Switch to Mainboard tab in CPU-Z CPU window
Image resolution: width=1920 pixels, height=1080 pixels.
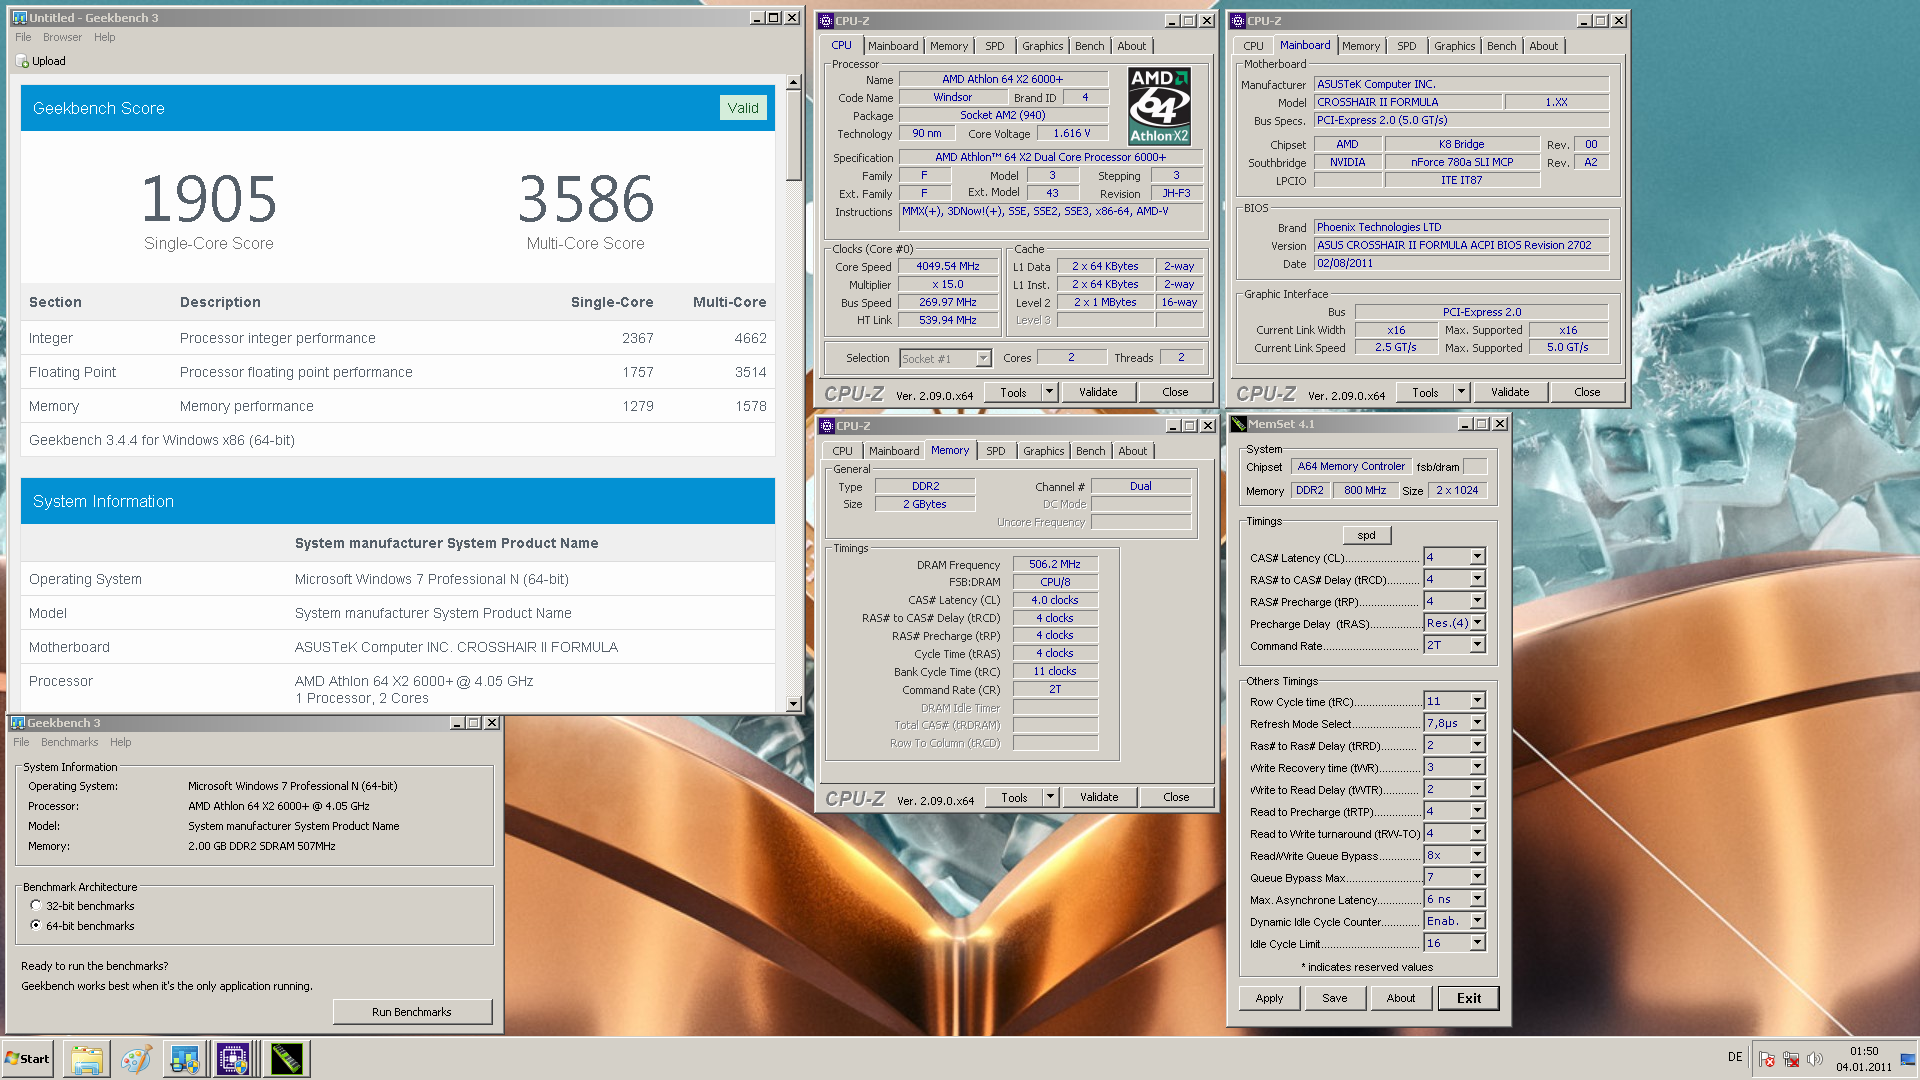coord(892,46)
